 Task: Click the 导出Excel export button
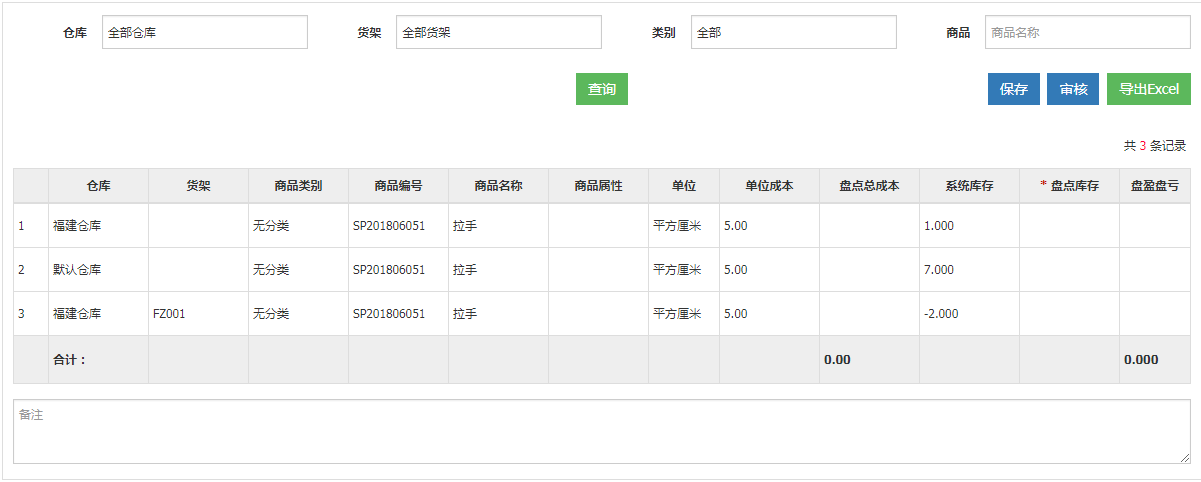point(1149,89)
